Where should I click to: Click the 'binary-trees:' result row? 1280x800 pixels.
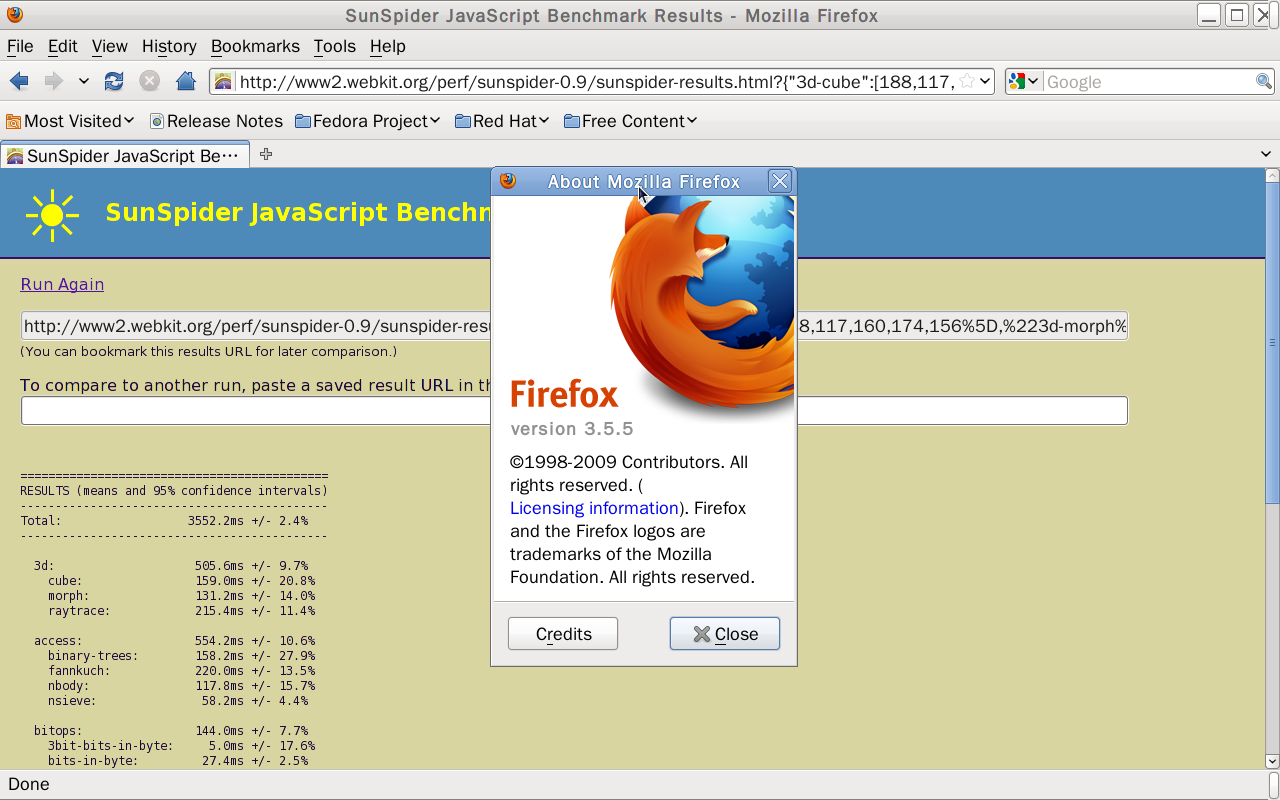(181, 655)
